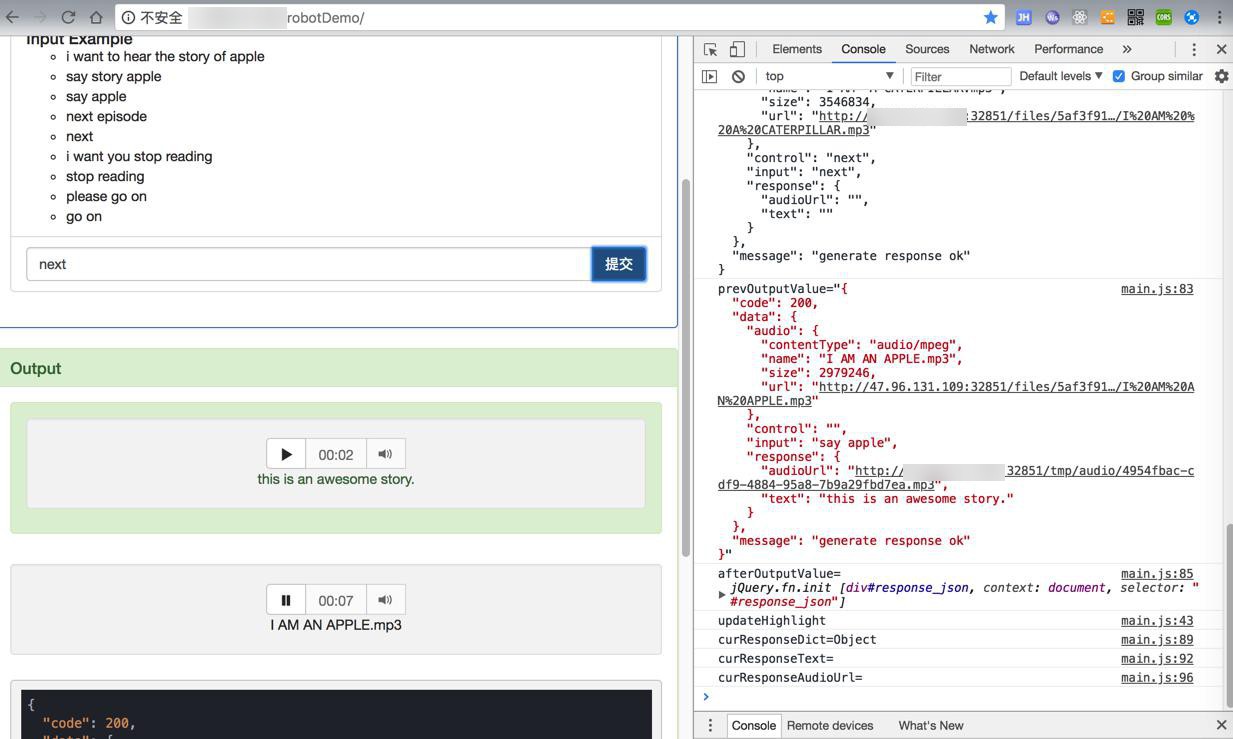This screenshot has height=739, width=1233.
Task: Open the JH browser extension
Action: [1024, 17]
